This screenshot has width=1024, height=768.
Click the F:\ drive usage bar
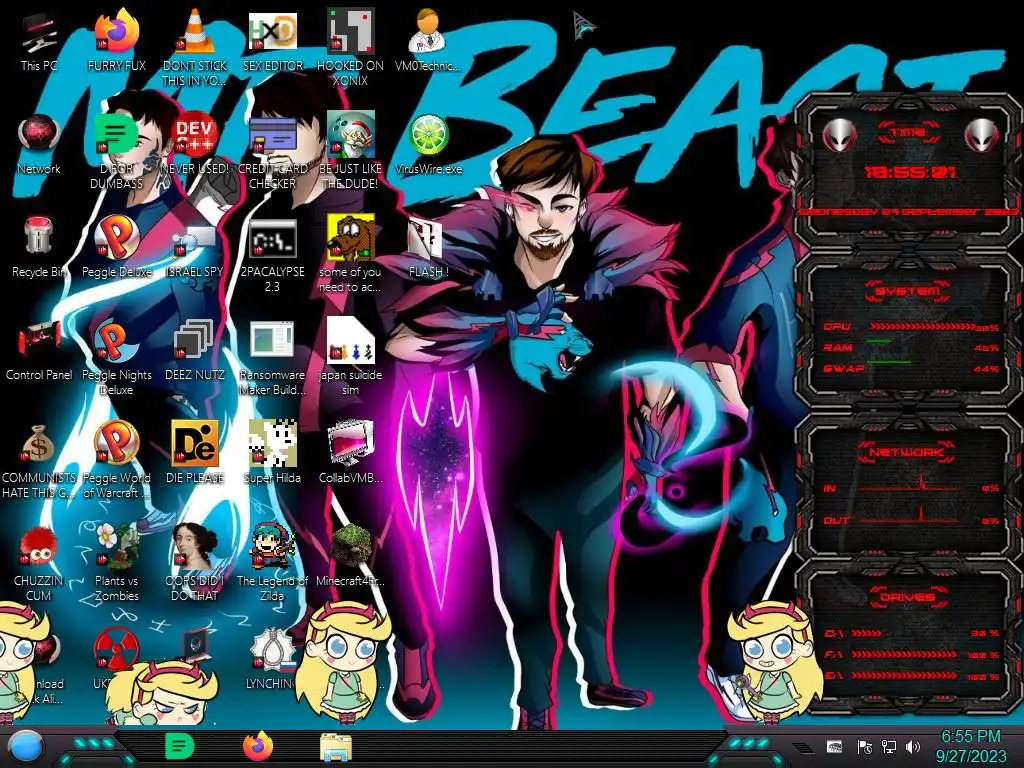[x=904, y=654]
